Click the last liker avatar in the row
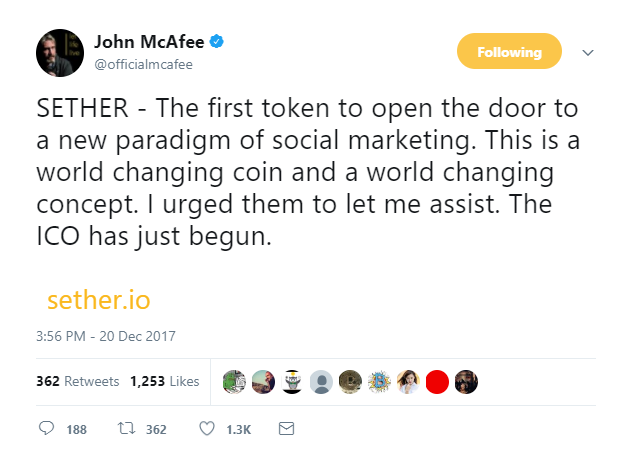The height and width of the screenshot is (456, 628). tap(466, 381)
